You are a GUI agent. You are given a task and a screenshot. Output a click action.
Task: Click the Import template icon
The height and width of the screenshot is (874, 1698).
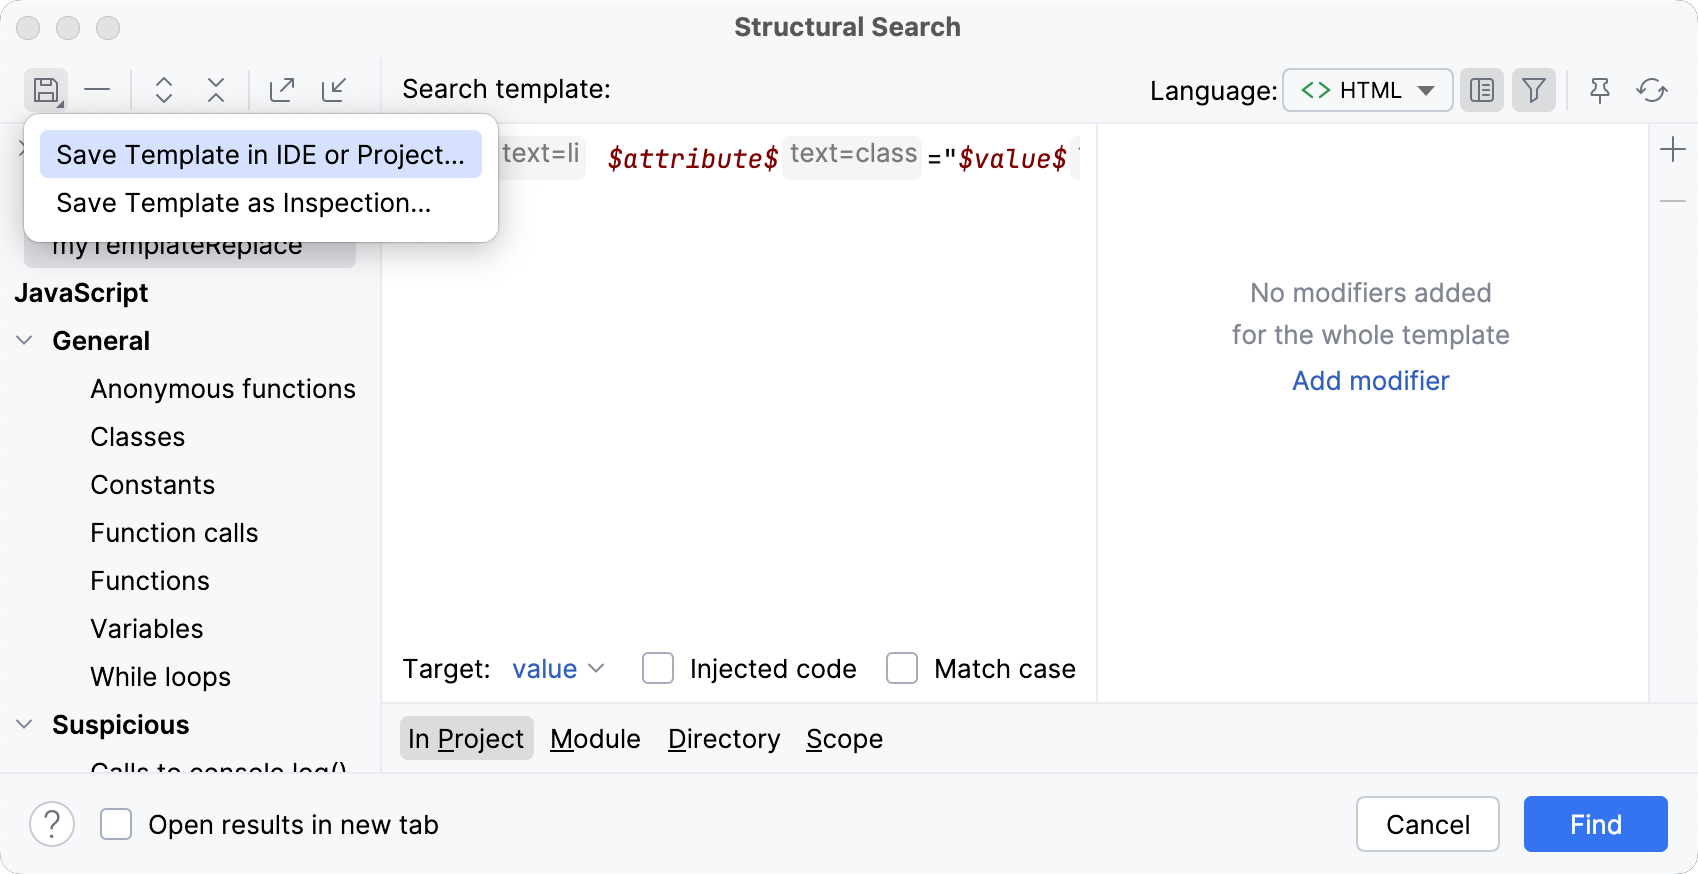point(334,90)
